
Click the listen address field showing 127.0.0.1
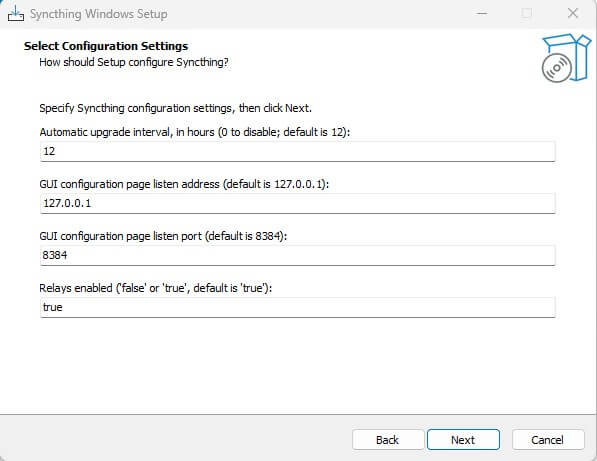click(x=297, y=203)
